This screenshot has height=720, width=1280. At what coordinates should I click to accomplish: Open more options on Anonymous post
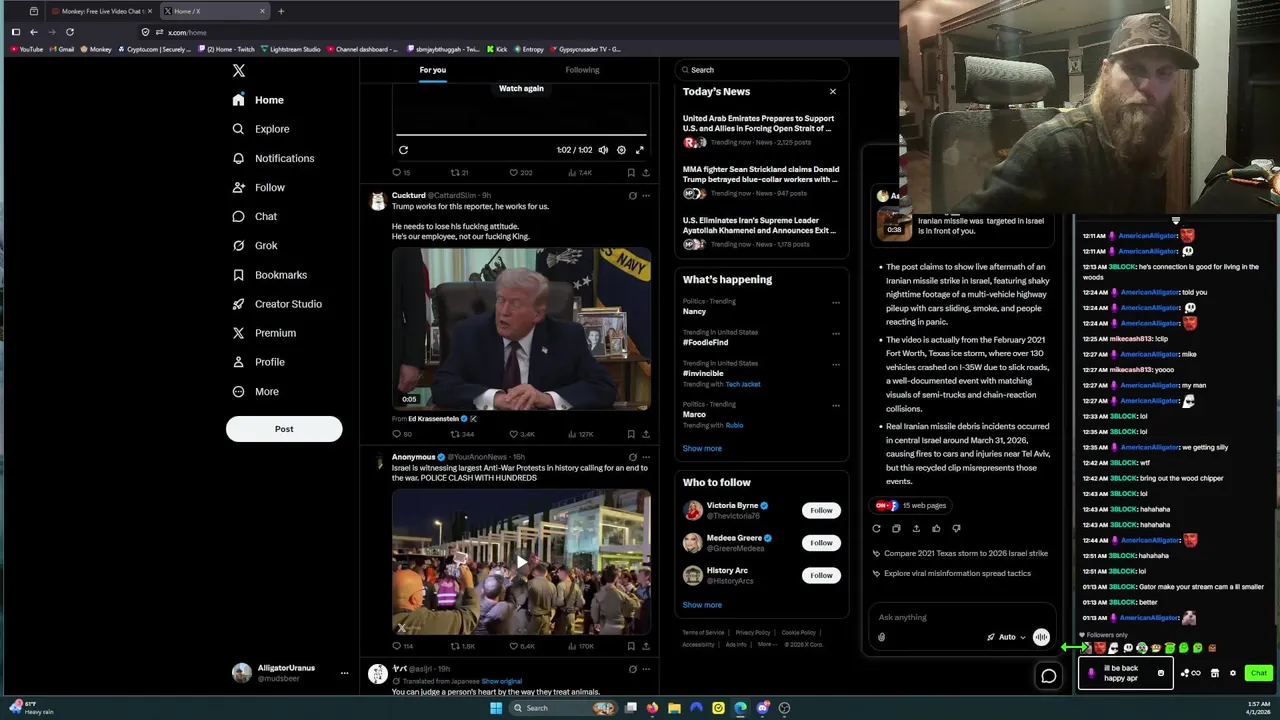pos(646,457)
